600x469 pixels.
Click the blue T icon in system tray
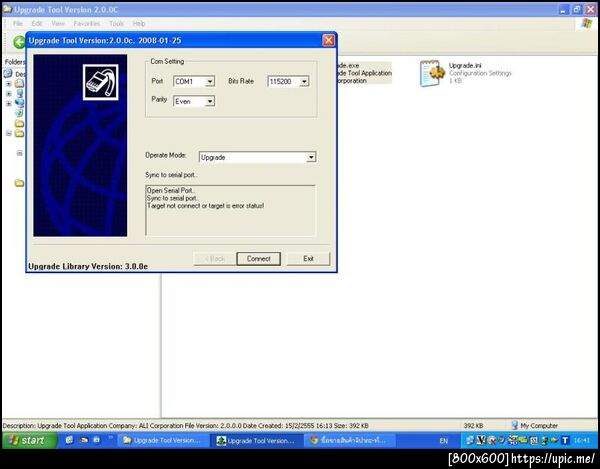click(565, 440)
